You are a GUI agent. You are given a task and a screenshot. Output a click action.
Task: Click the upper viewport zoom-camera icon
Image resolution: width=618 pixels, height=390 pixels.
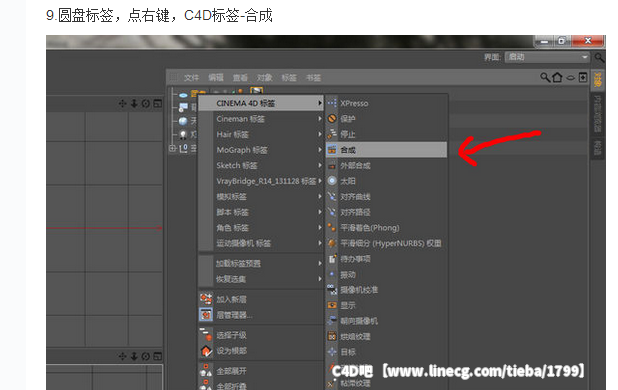134,104
